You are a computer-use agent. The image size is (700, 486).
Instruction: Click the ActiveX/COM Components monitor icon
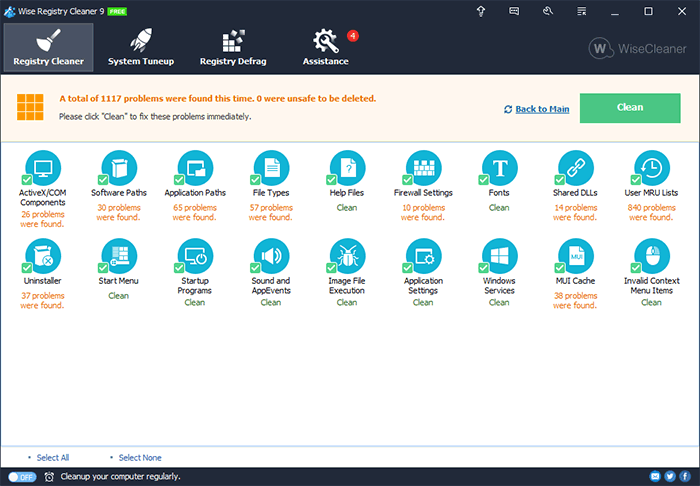tap(43, 168)
